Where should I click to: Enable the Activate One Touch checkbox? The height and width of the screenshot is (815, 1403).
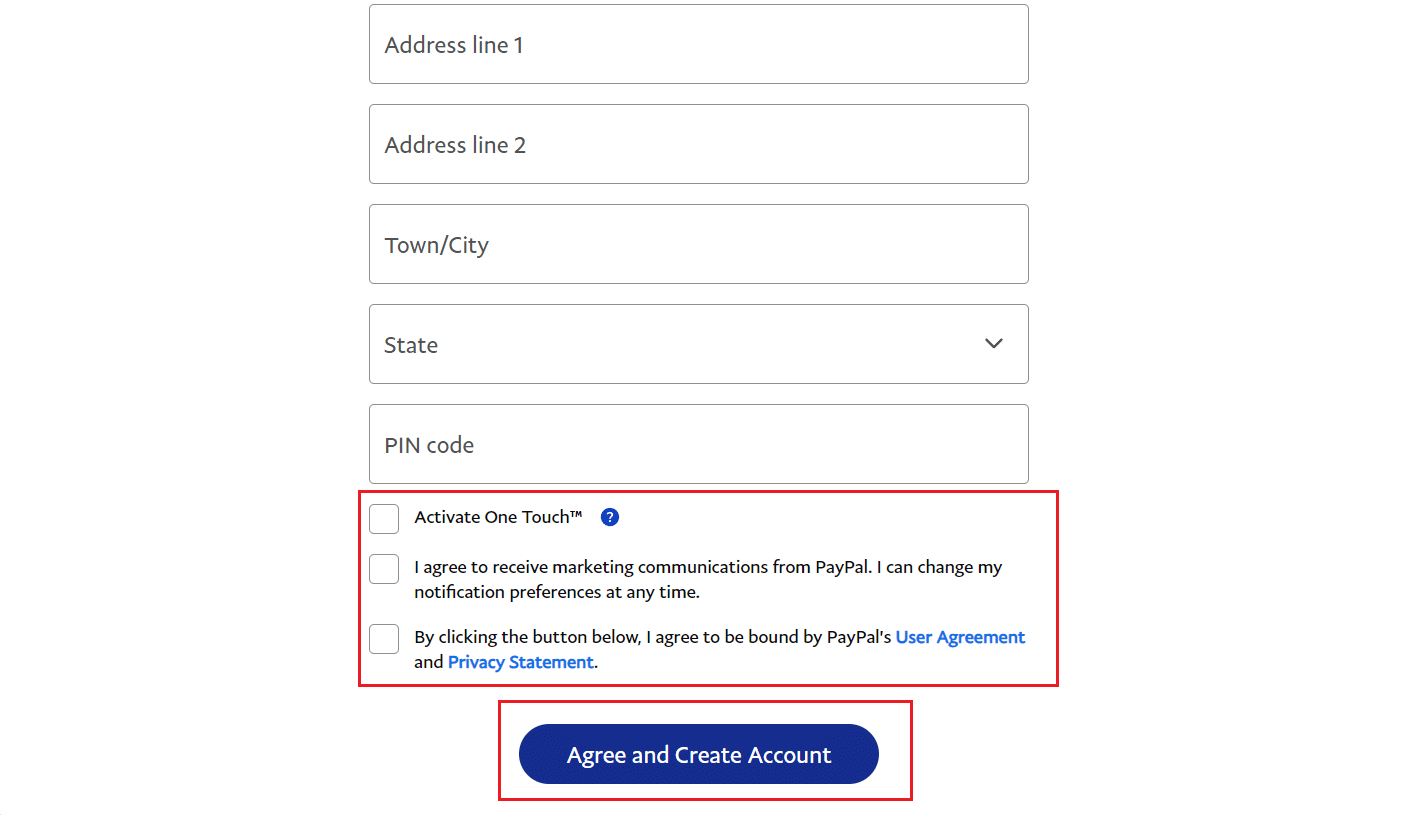(384, 518)
